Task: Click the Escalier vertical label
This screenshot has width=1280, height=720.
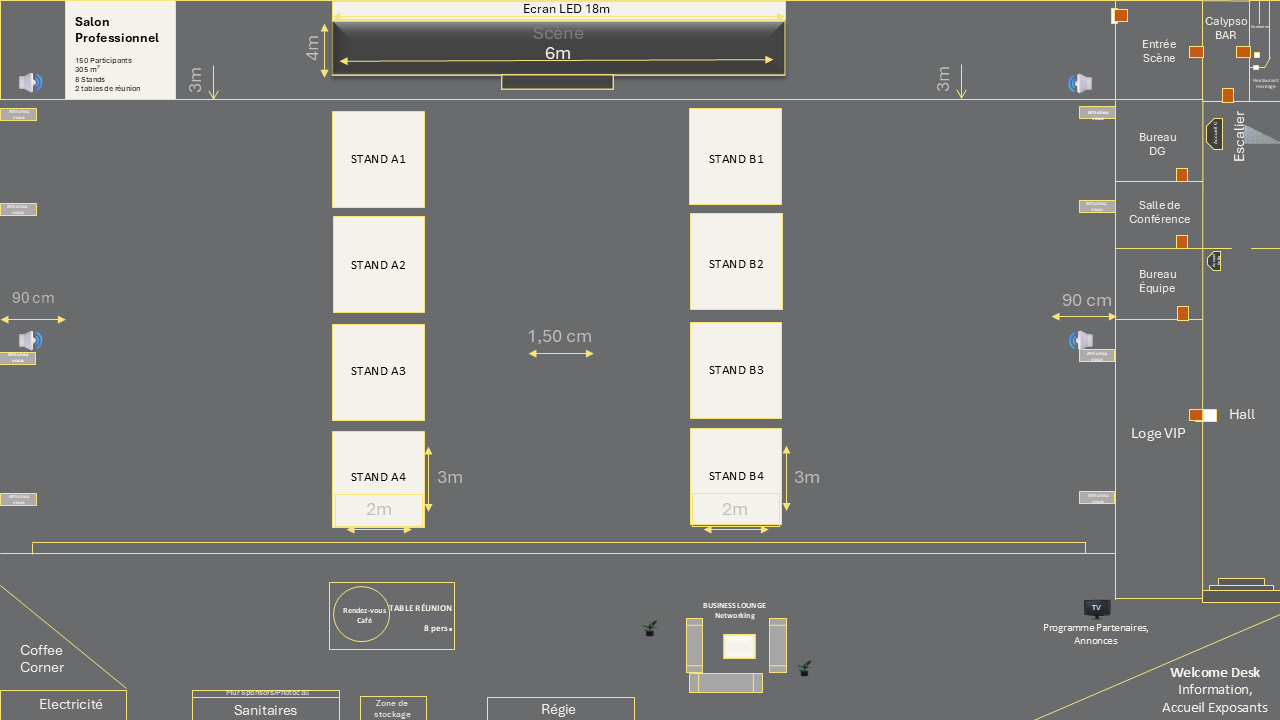Action: tap(1240, 136)
